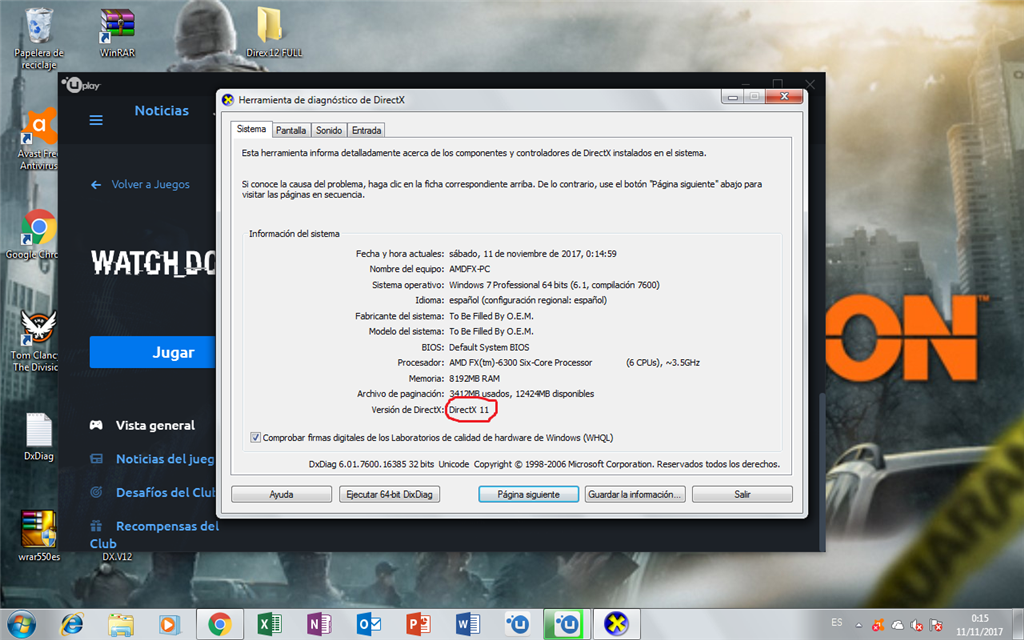Click the OneDrive cloud tray icon
The image size is (1024, 640).
click(897, 625)
